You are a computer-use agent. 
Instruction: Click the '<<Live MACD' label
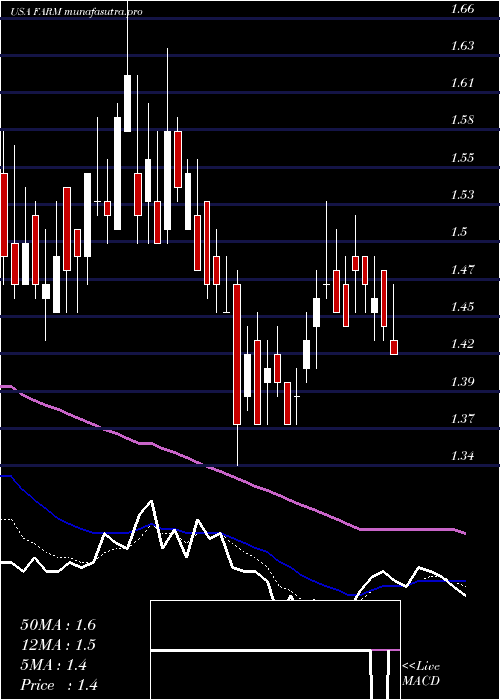pyautogui.click(x=421, y=673)
